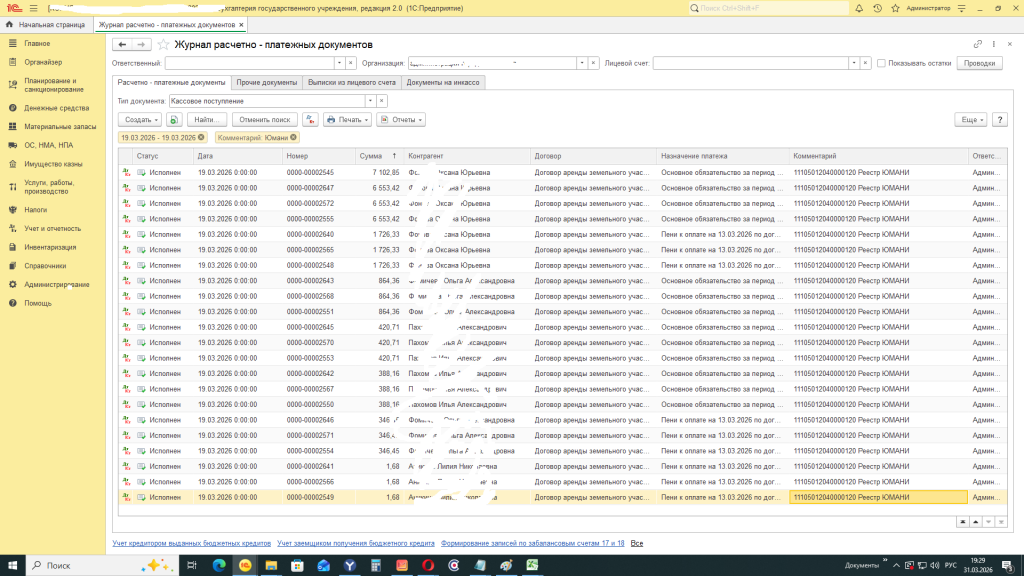Close the Журнал расчетно-платежных документов tab
This screenshot has height=576, width=1024.
point(241,25)
